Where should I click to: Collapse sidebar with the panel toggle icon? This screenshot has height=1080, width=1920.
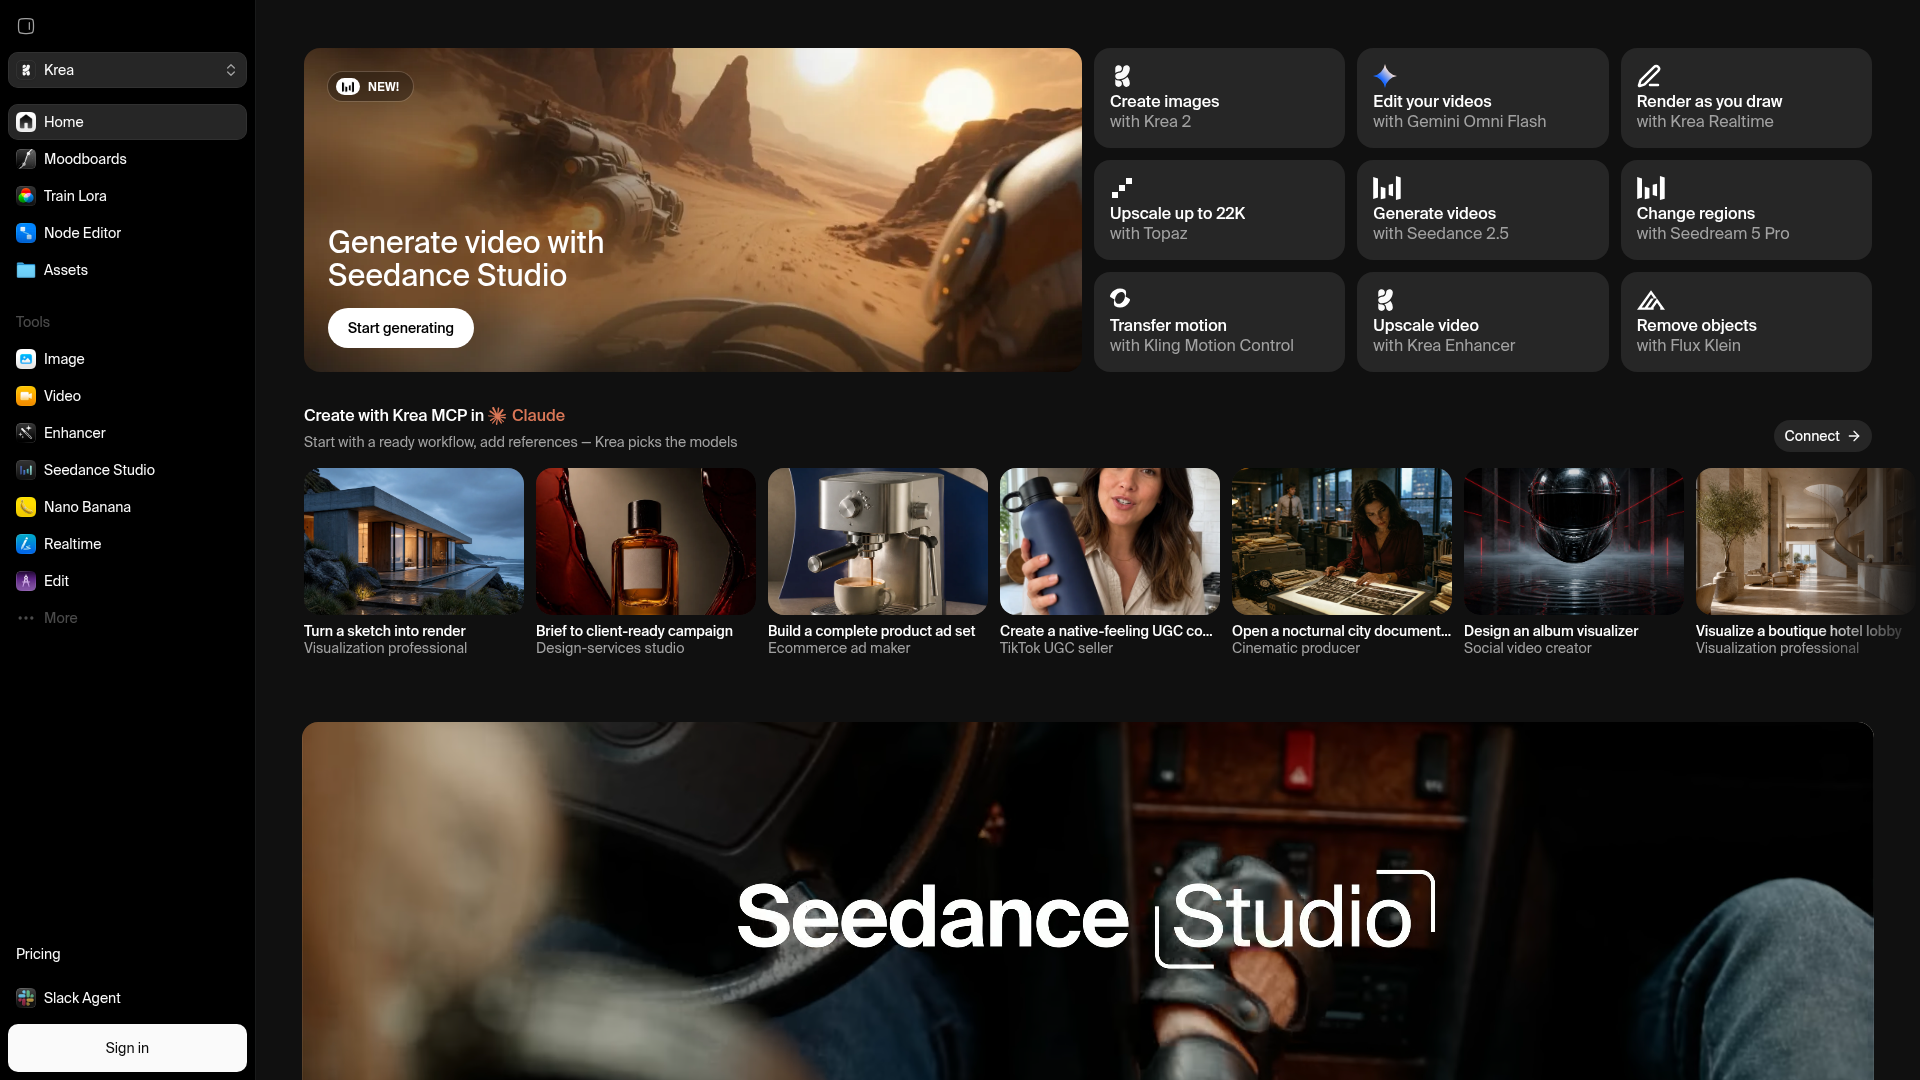click(26, 26)
